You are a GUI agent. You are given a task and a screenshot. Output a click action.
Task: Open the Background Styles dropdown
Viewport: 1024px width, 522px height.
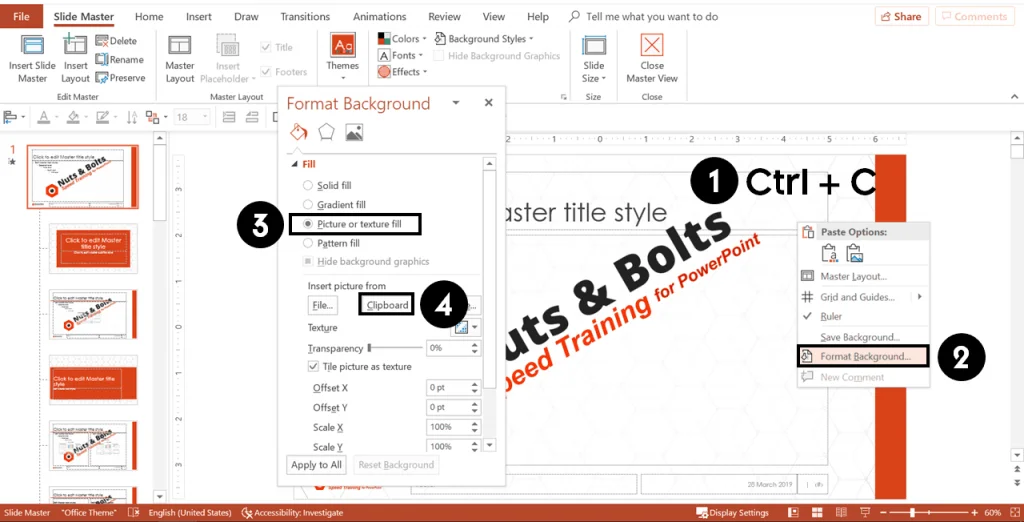click(484, 39)
